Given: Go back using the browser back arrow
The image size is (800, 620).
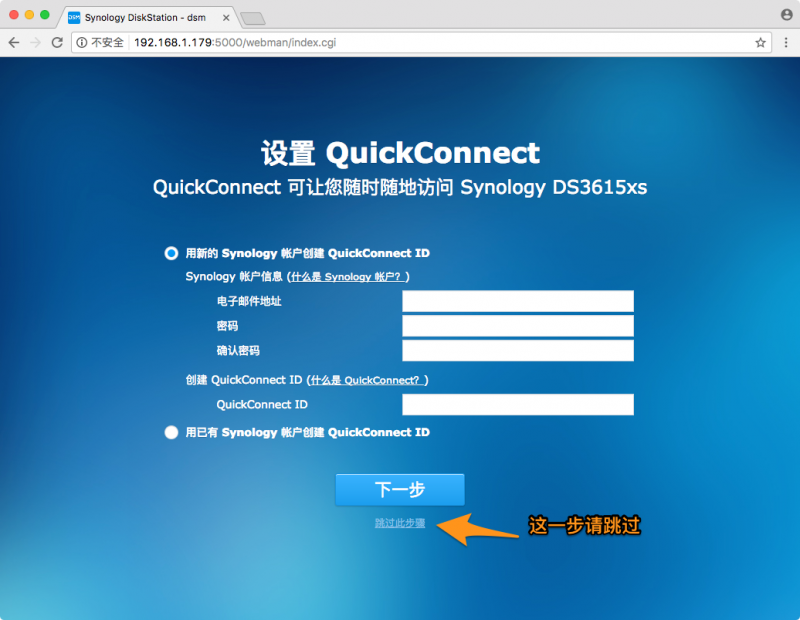Looking at the screenshot, I should pos(14,42).
